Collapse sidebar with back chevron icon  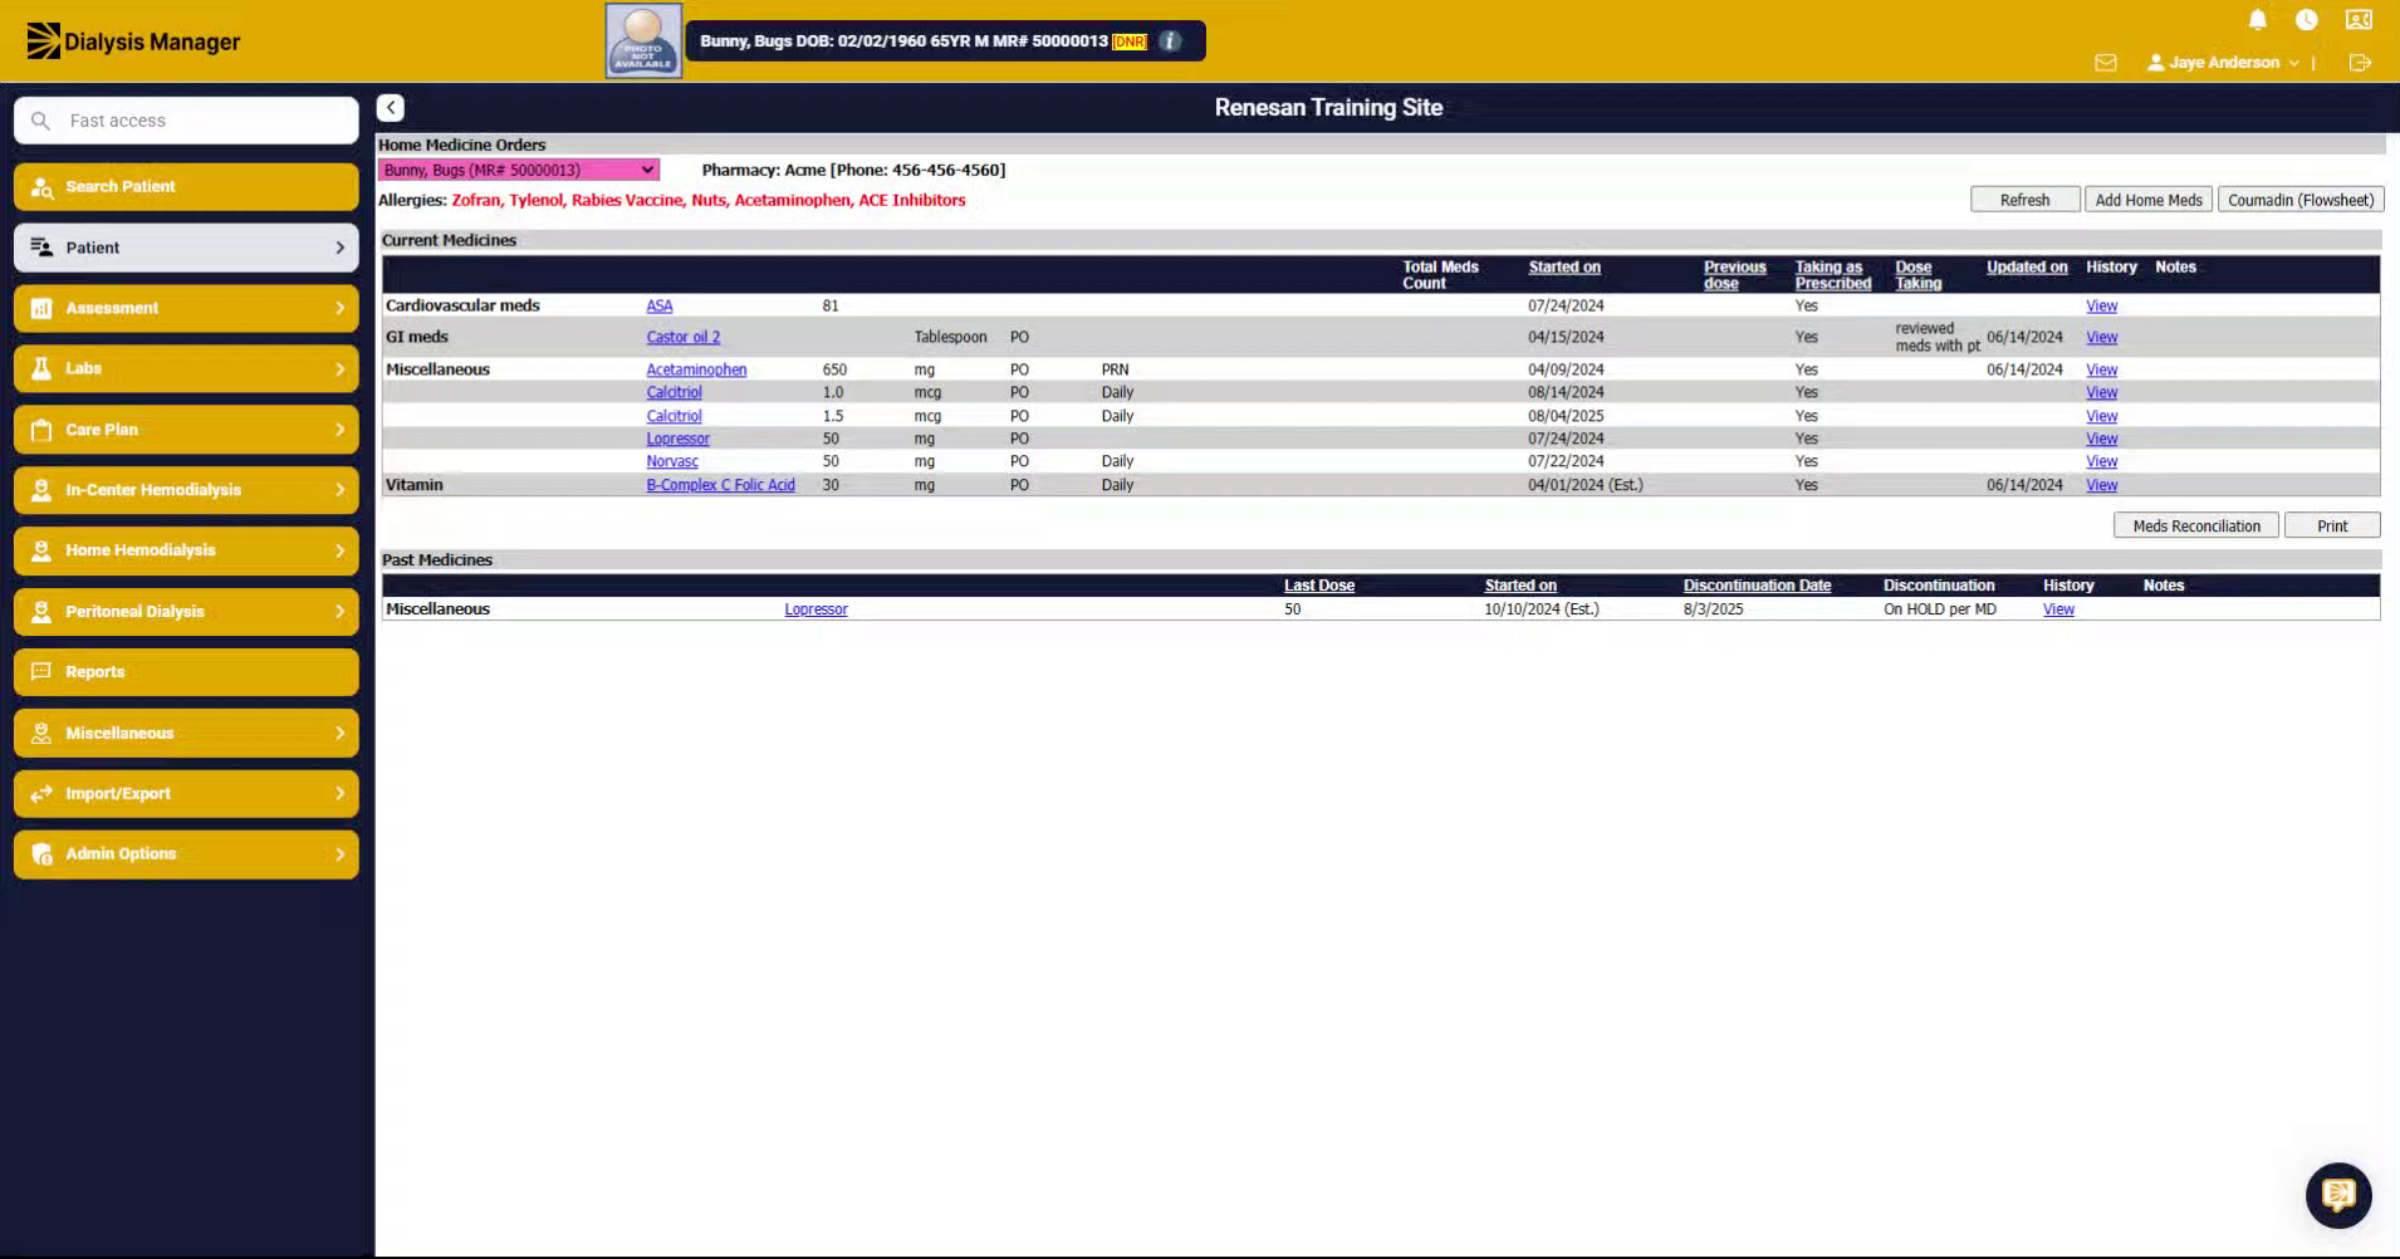(x=390, y=107)
